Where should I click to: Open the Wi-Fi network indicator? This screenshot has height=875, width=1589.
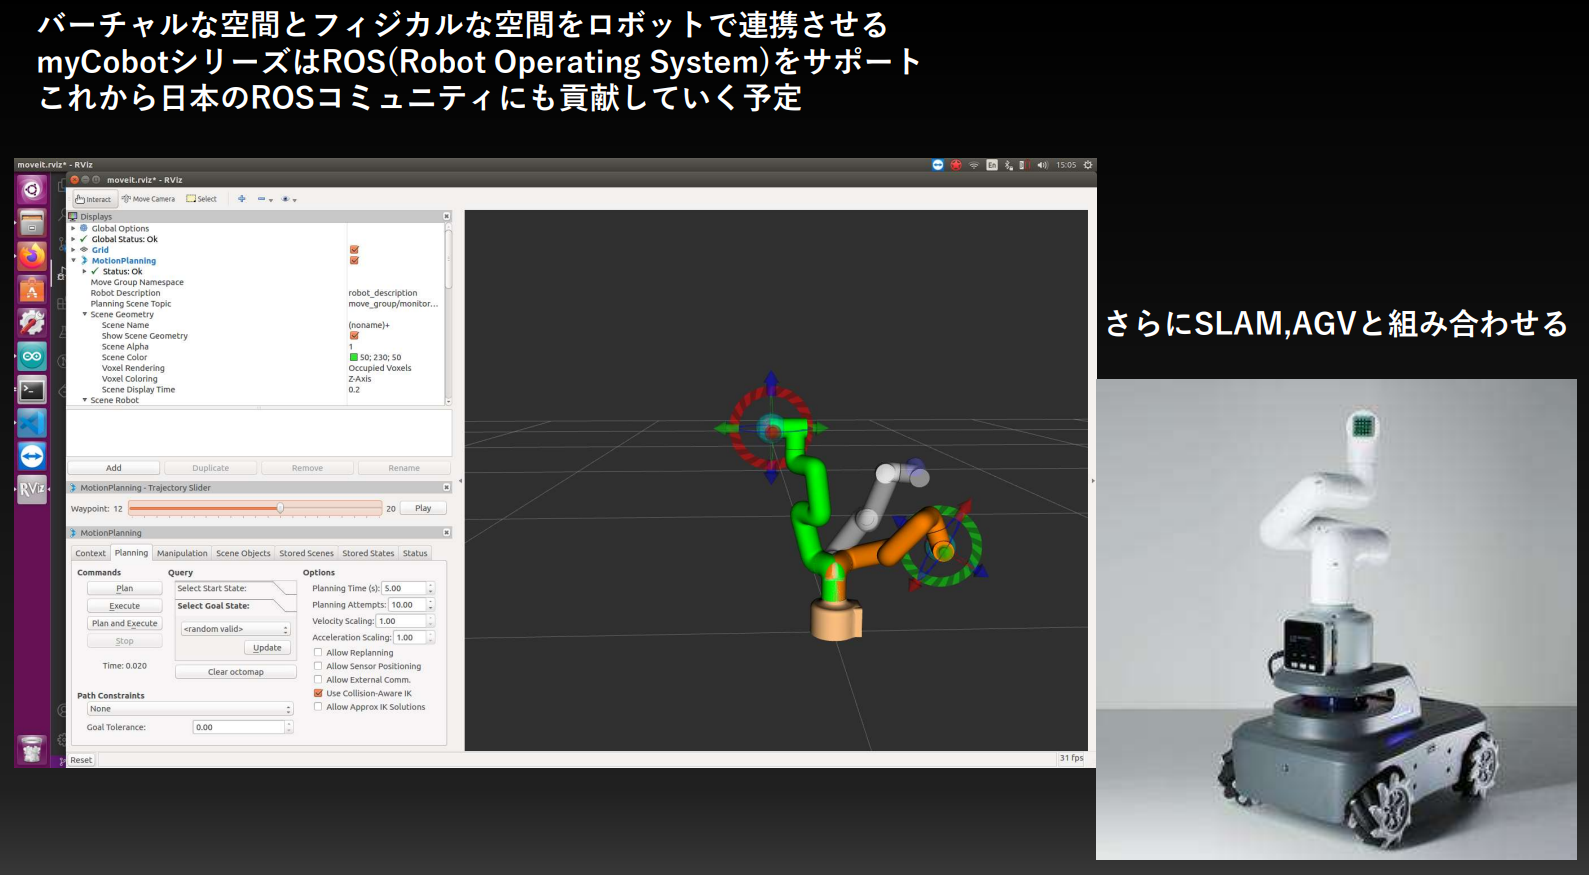(x=974, y=165)
